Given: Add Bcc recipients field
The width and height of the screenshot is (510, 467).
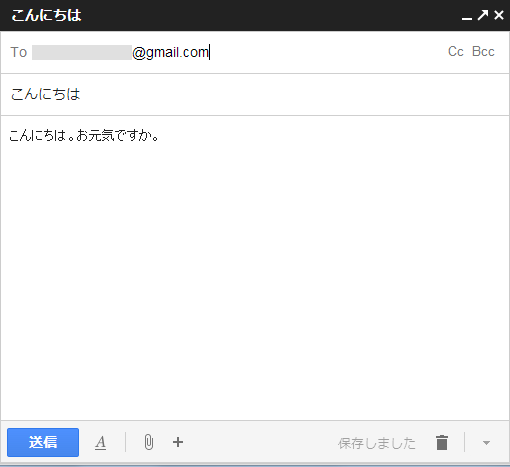Looking at the screenshot, I should click(483, 52).
